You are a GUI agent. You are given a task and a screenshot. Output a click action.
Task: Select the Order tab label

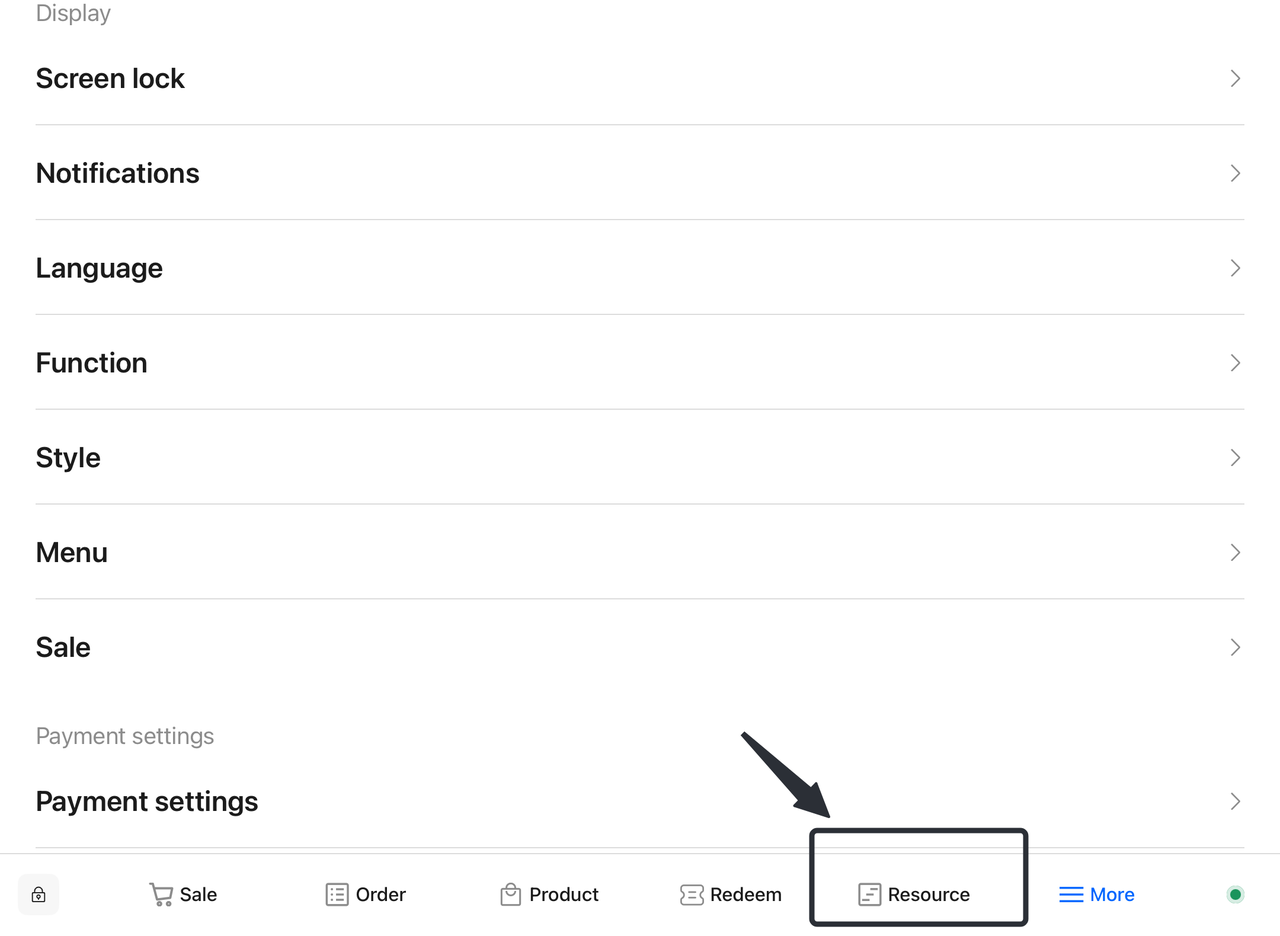[x=381, y=895]
